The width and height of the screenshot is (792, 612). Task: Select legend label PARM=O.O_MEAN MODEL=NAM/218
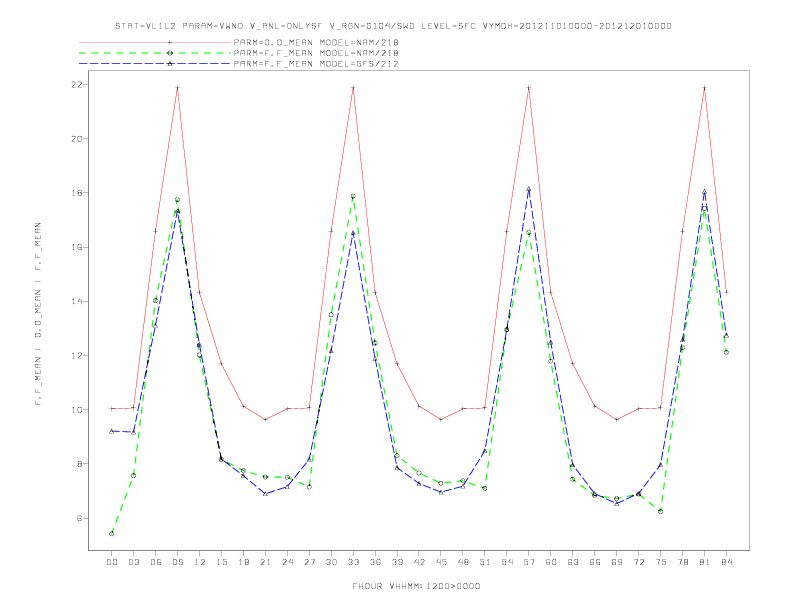tap(316, 42)
